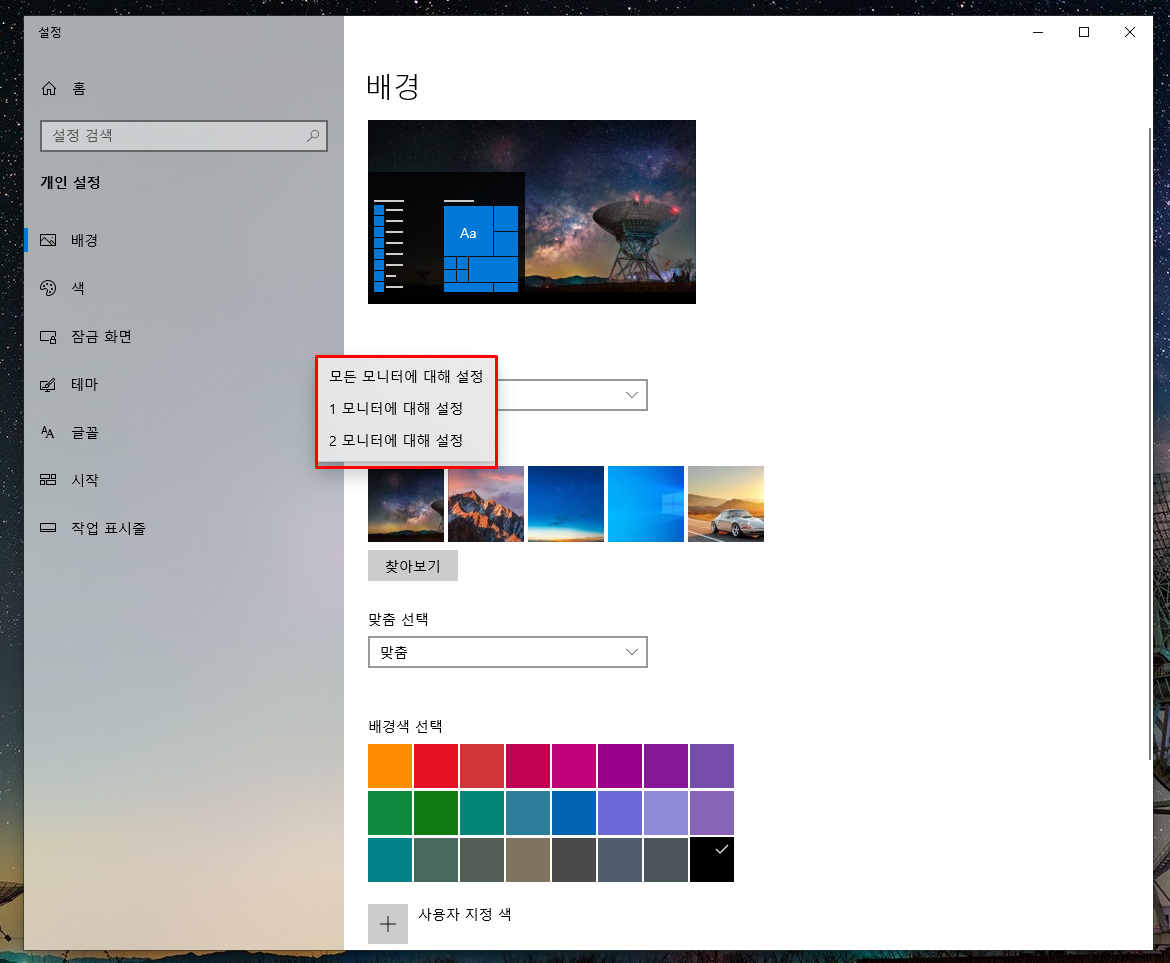The width and height of the screenshot is (1170, 963).
Task: Open the 시작 settings page
Action: (84, 480)
